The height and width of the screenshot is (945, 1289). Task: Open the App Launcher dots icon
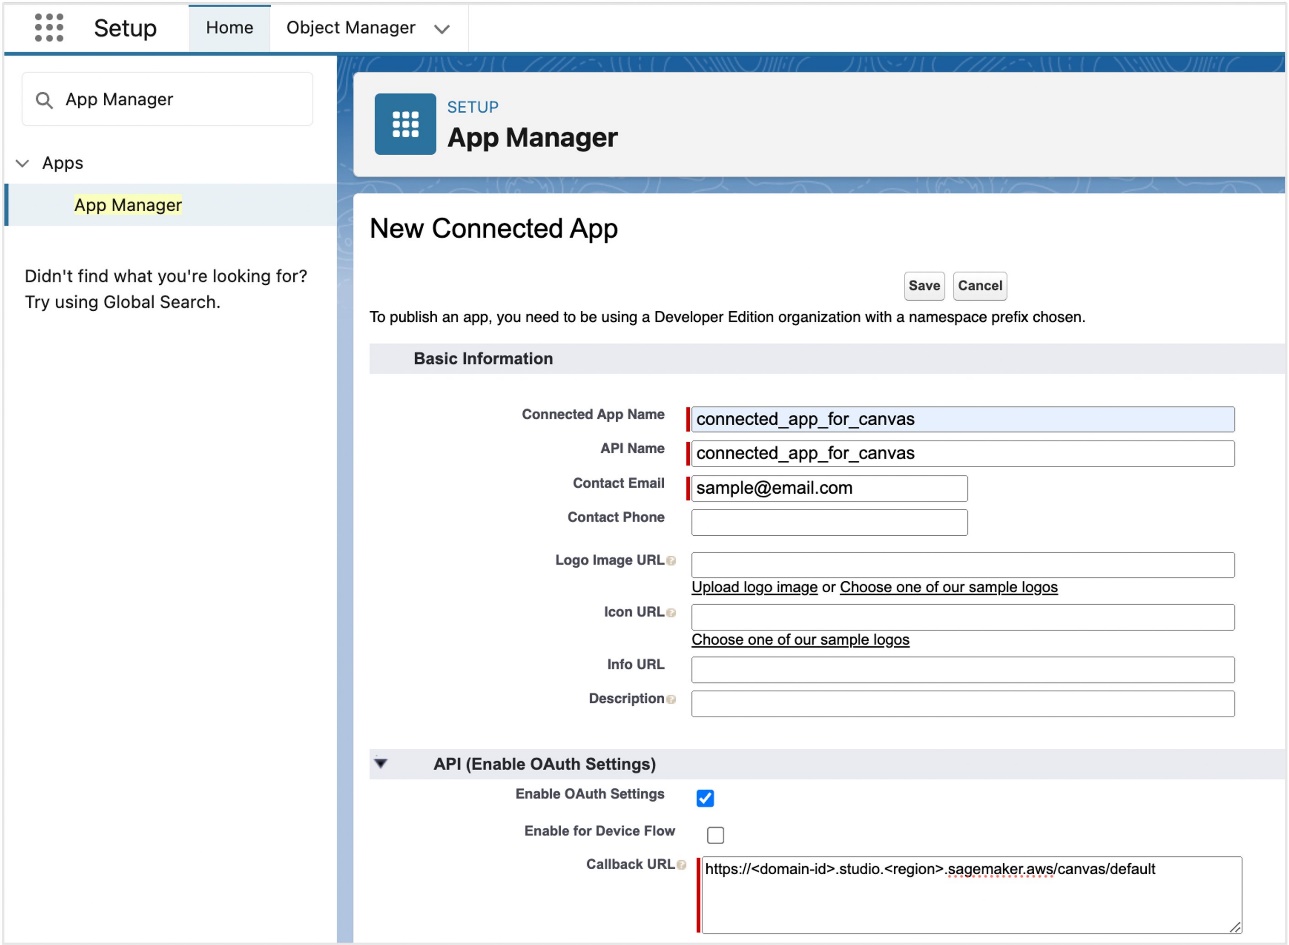[x=49, y=28]
